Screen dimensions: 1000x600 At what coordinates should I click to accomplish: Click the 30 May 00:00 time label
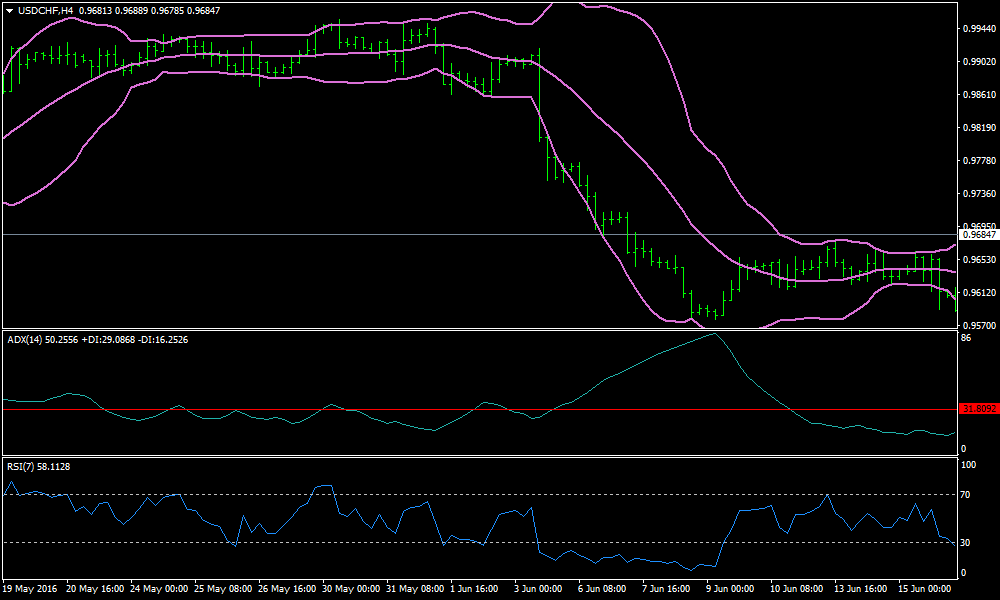pyautogui.click(x=351, y=590)
